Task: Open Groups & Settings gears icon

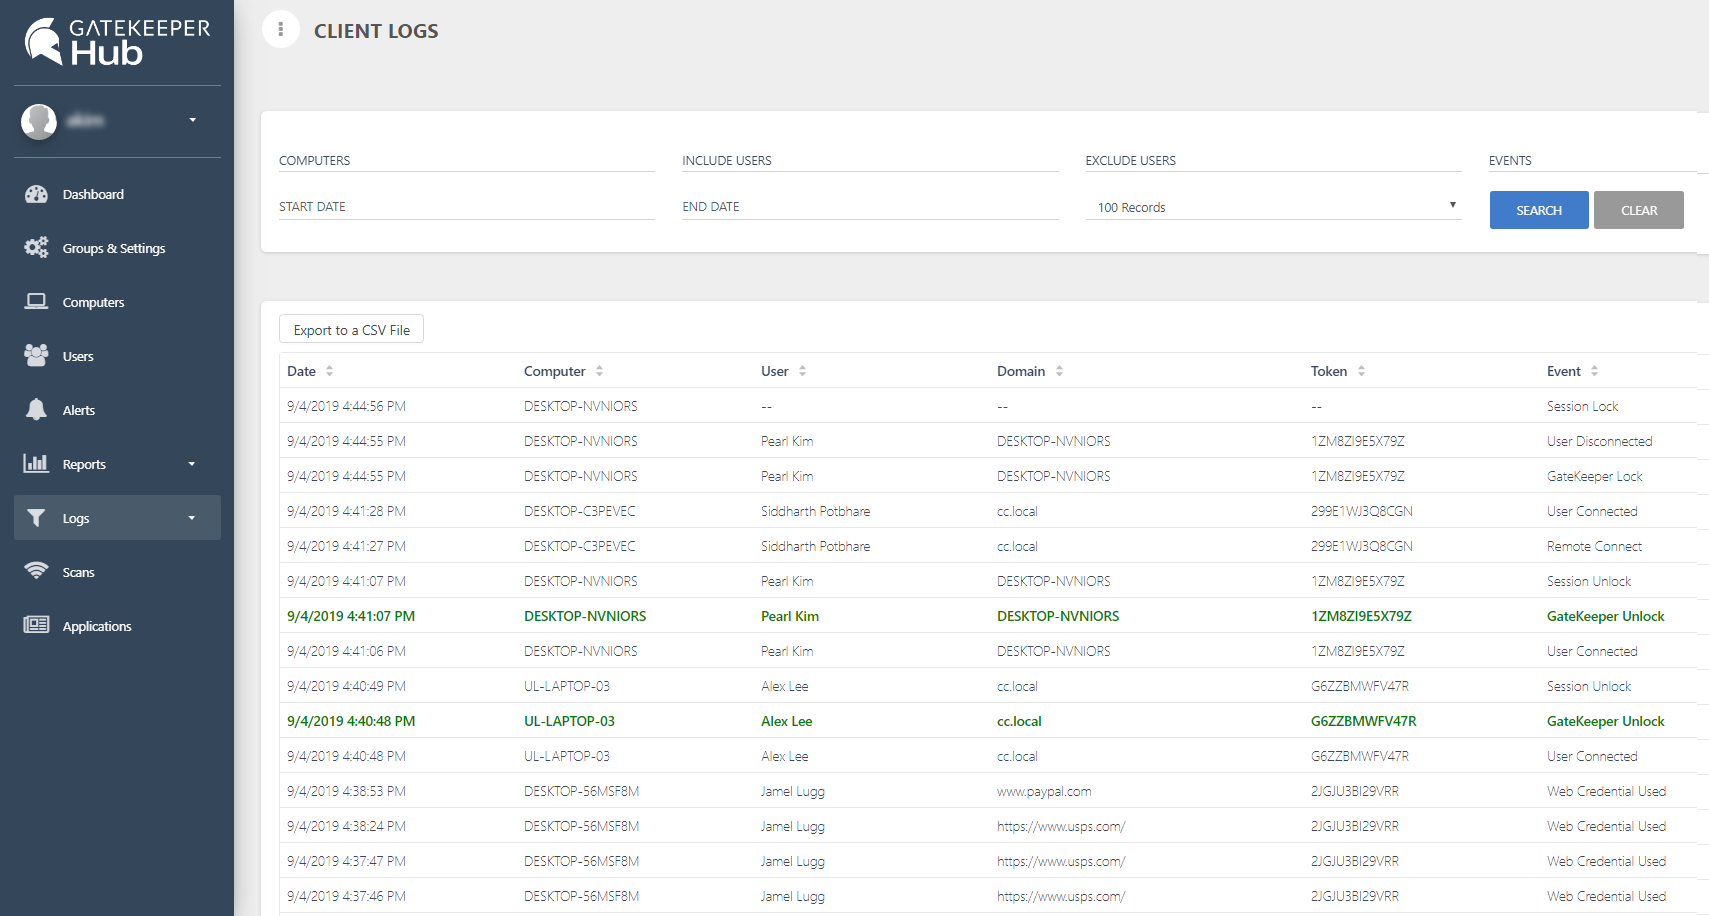Action: pyautogui.click(x=36, y=248)
